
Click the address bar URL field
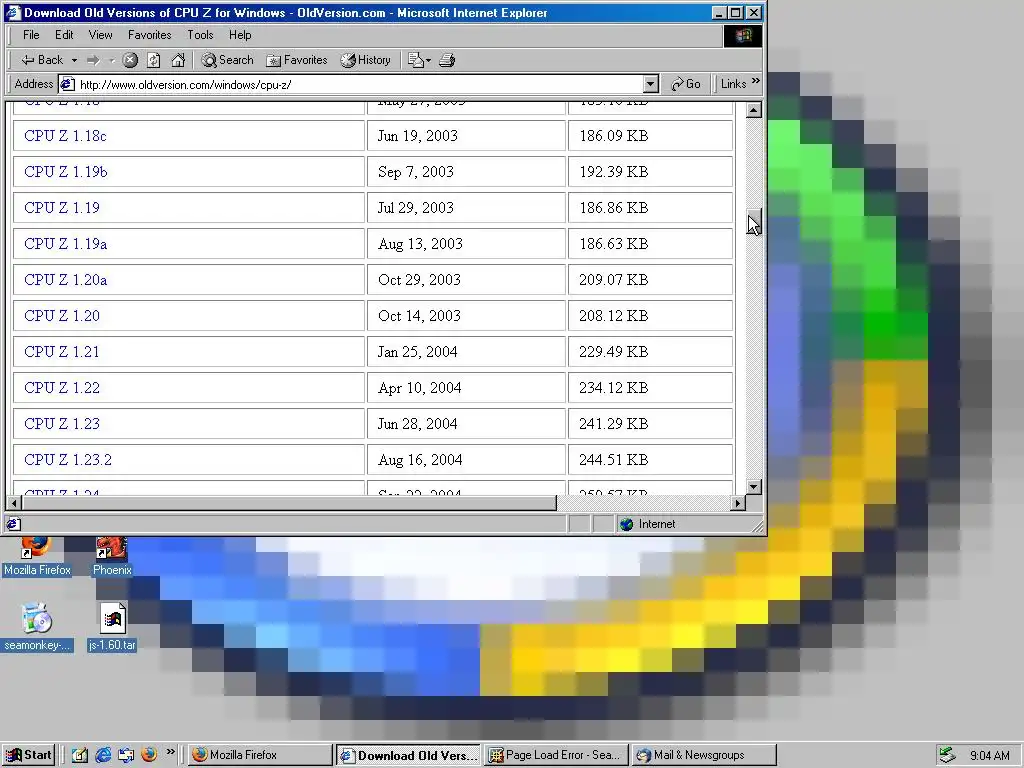(x=359, y=84)
